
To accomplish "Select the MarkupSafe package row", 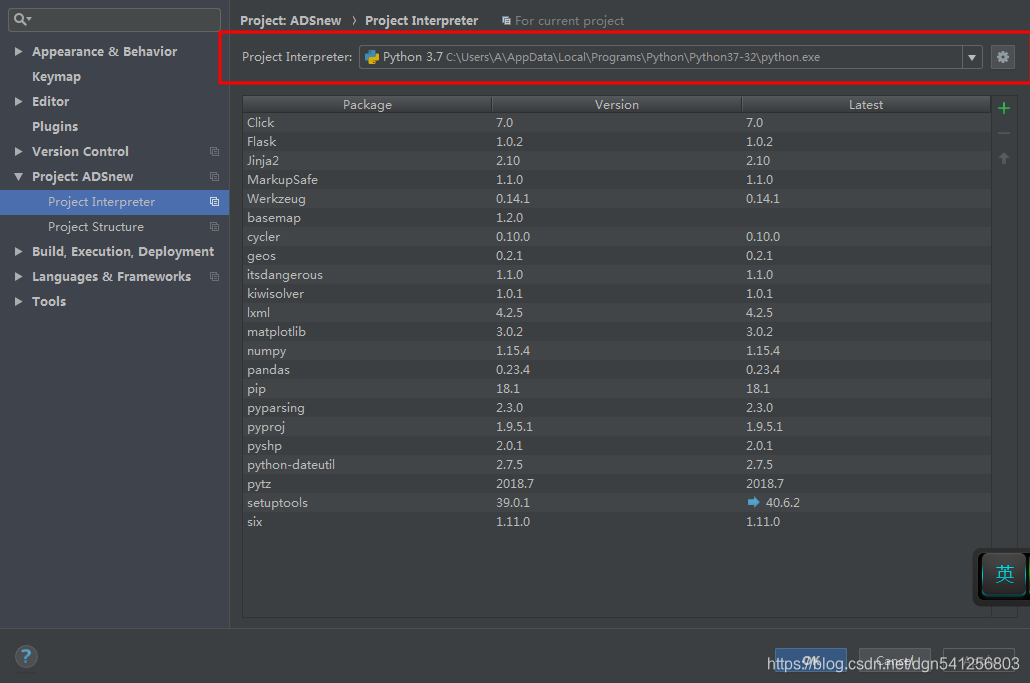I will click(616, 180).
